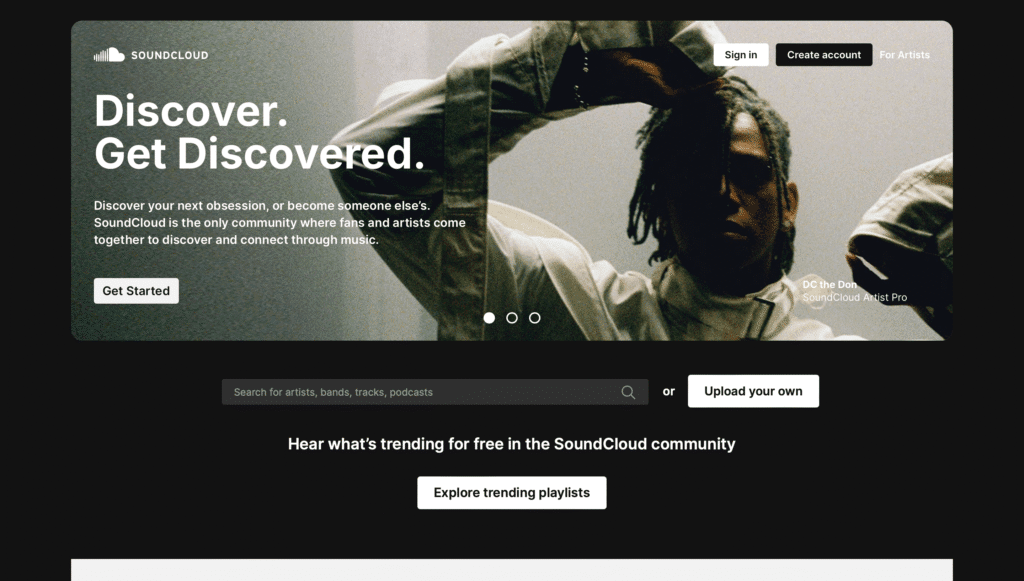
Task: Click the light panel at page bottom
Action: click(511, 570)
